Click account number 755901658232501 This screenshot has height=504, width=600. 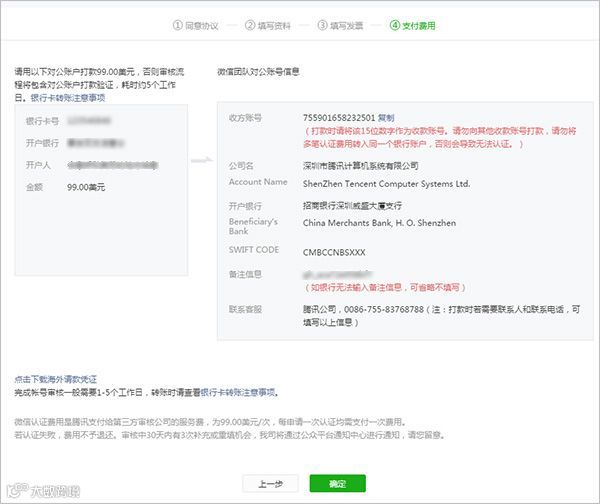[339, 117]
